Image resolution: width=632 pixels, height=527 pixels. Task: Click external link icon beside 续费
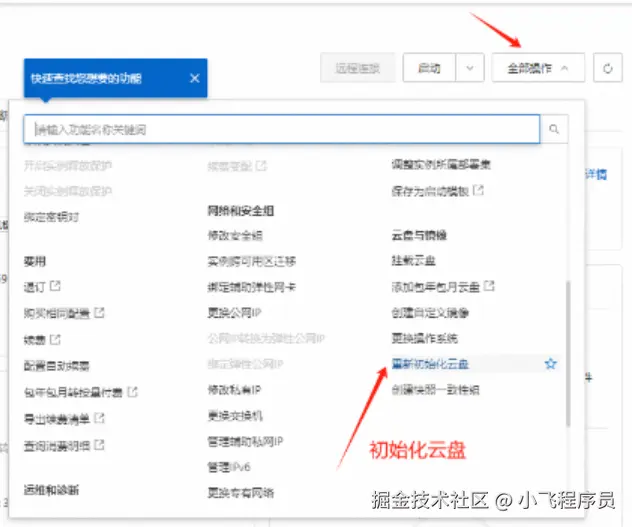tap(55, 340)
